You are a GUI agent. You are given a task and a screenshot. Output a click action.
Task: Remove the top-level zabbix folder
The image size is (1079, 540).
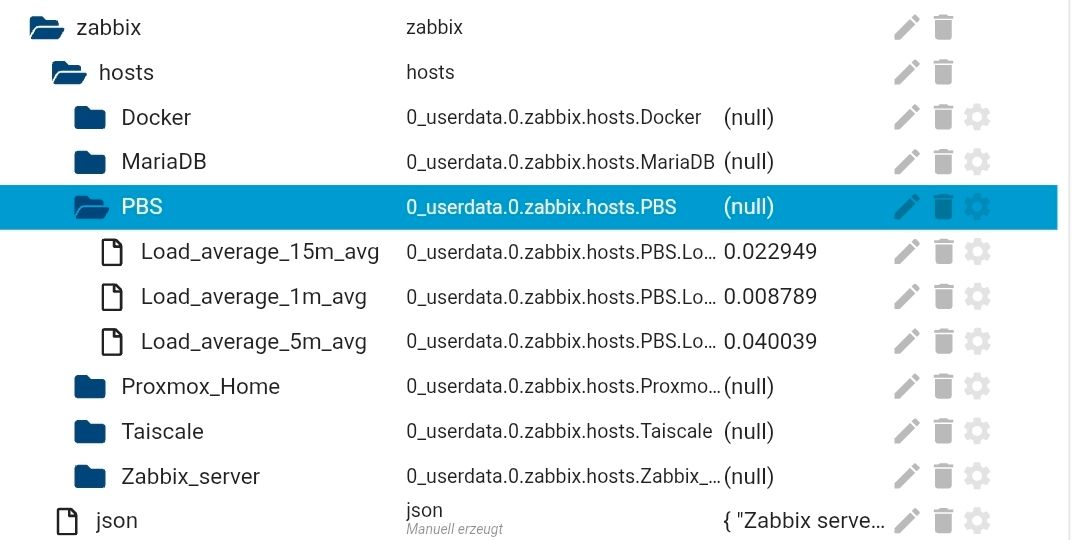tap(942, 28)
